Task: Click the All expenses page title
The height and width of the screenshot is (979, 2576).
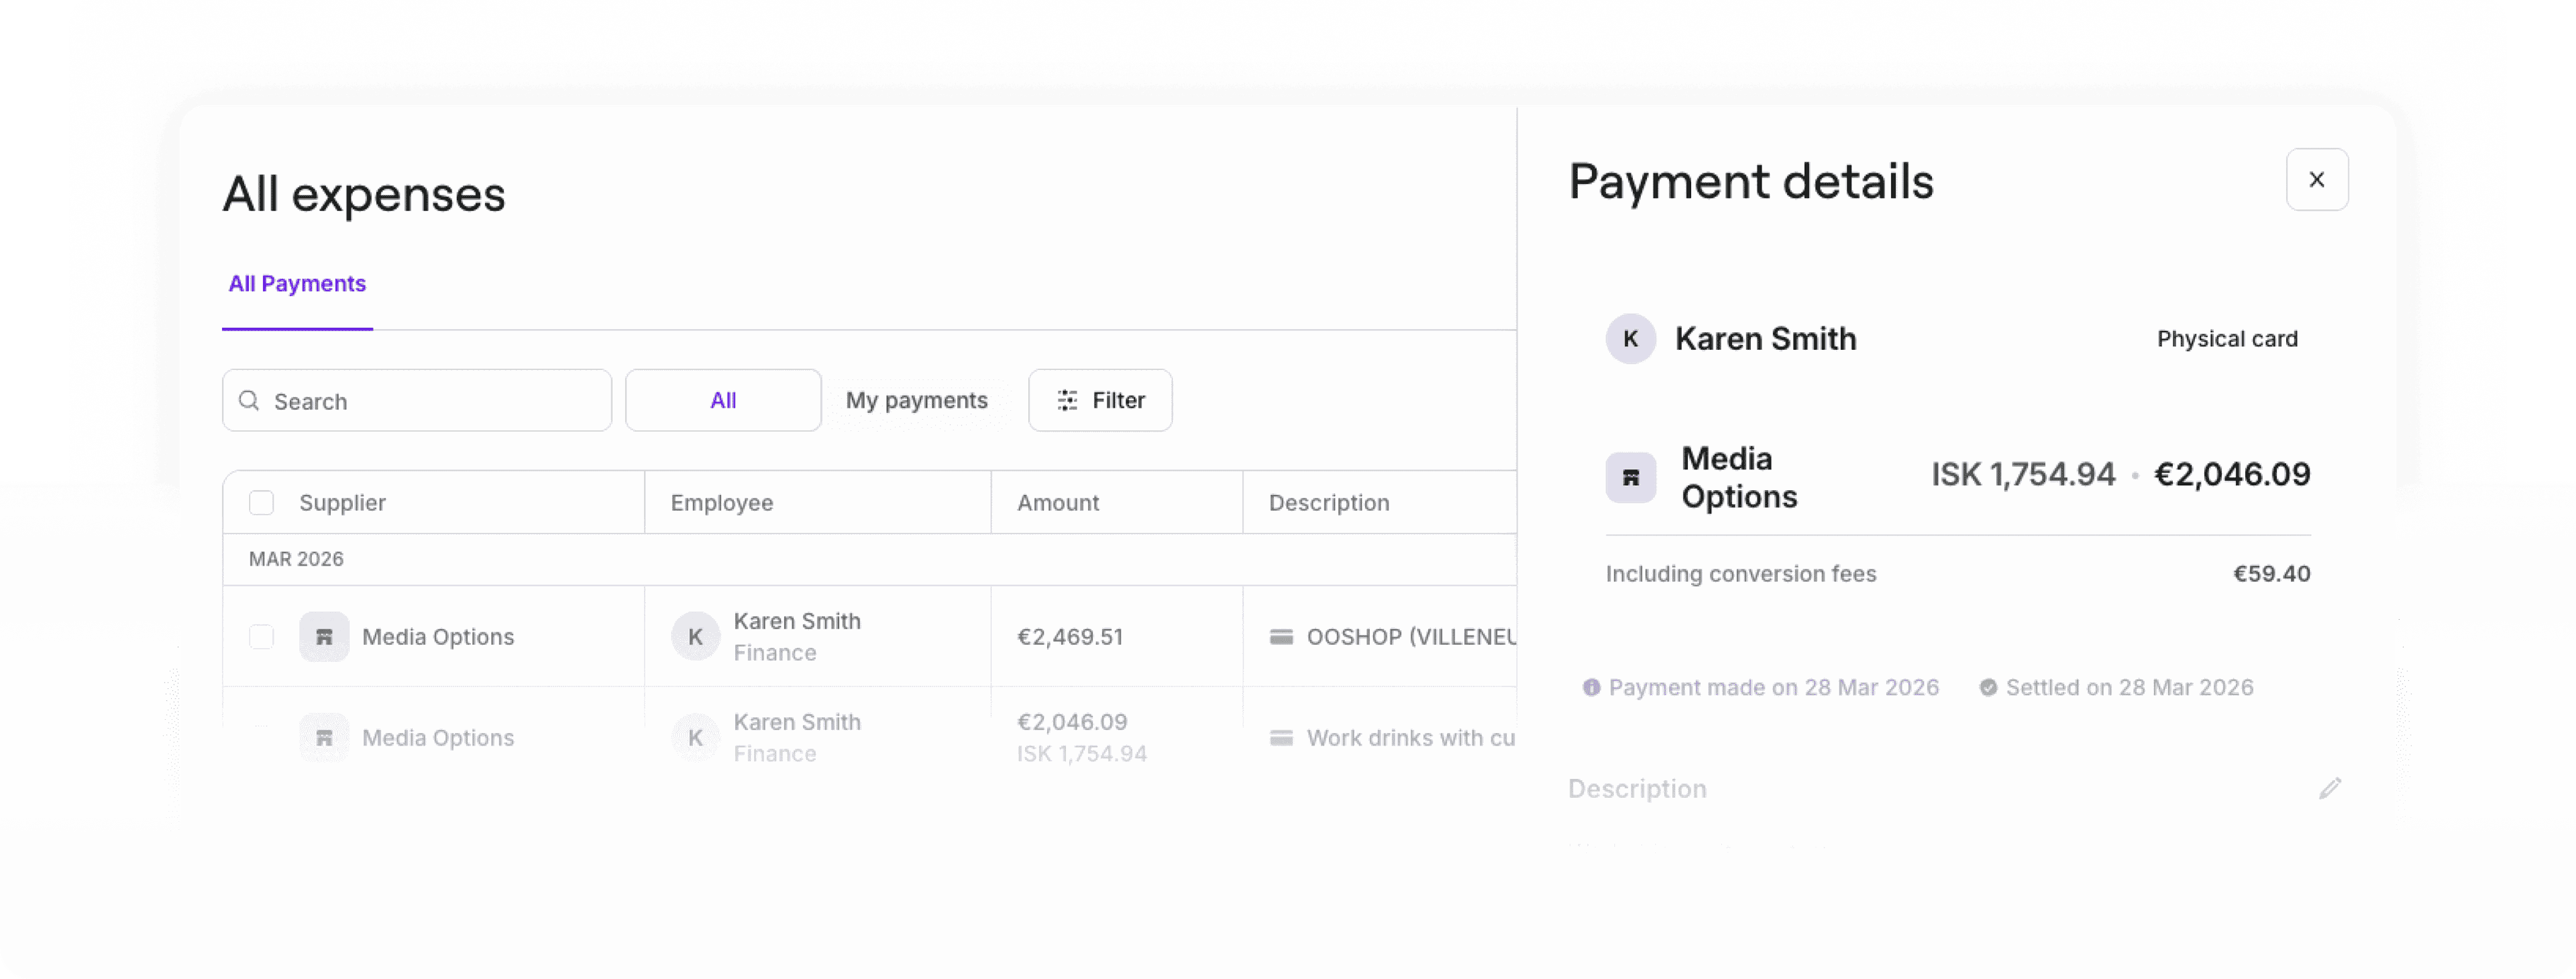Action: click(364, 194)
